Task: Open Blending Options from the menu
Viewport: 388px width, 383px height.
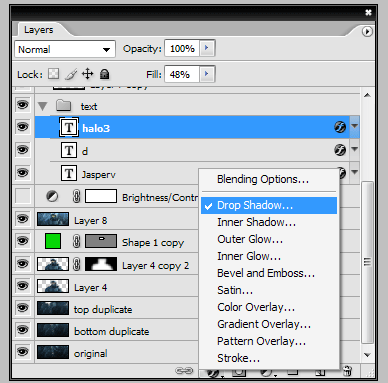Action: (263, 179)
